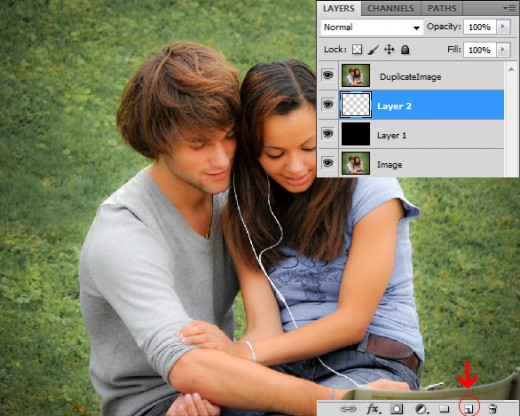
Task: Click the Fill value field
Action: 480,50
